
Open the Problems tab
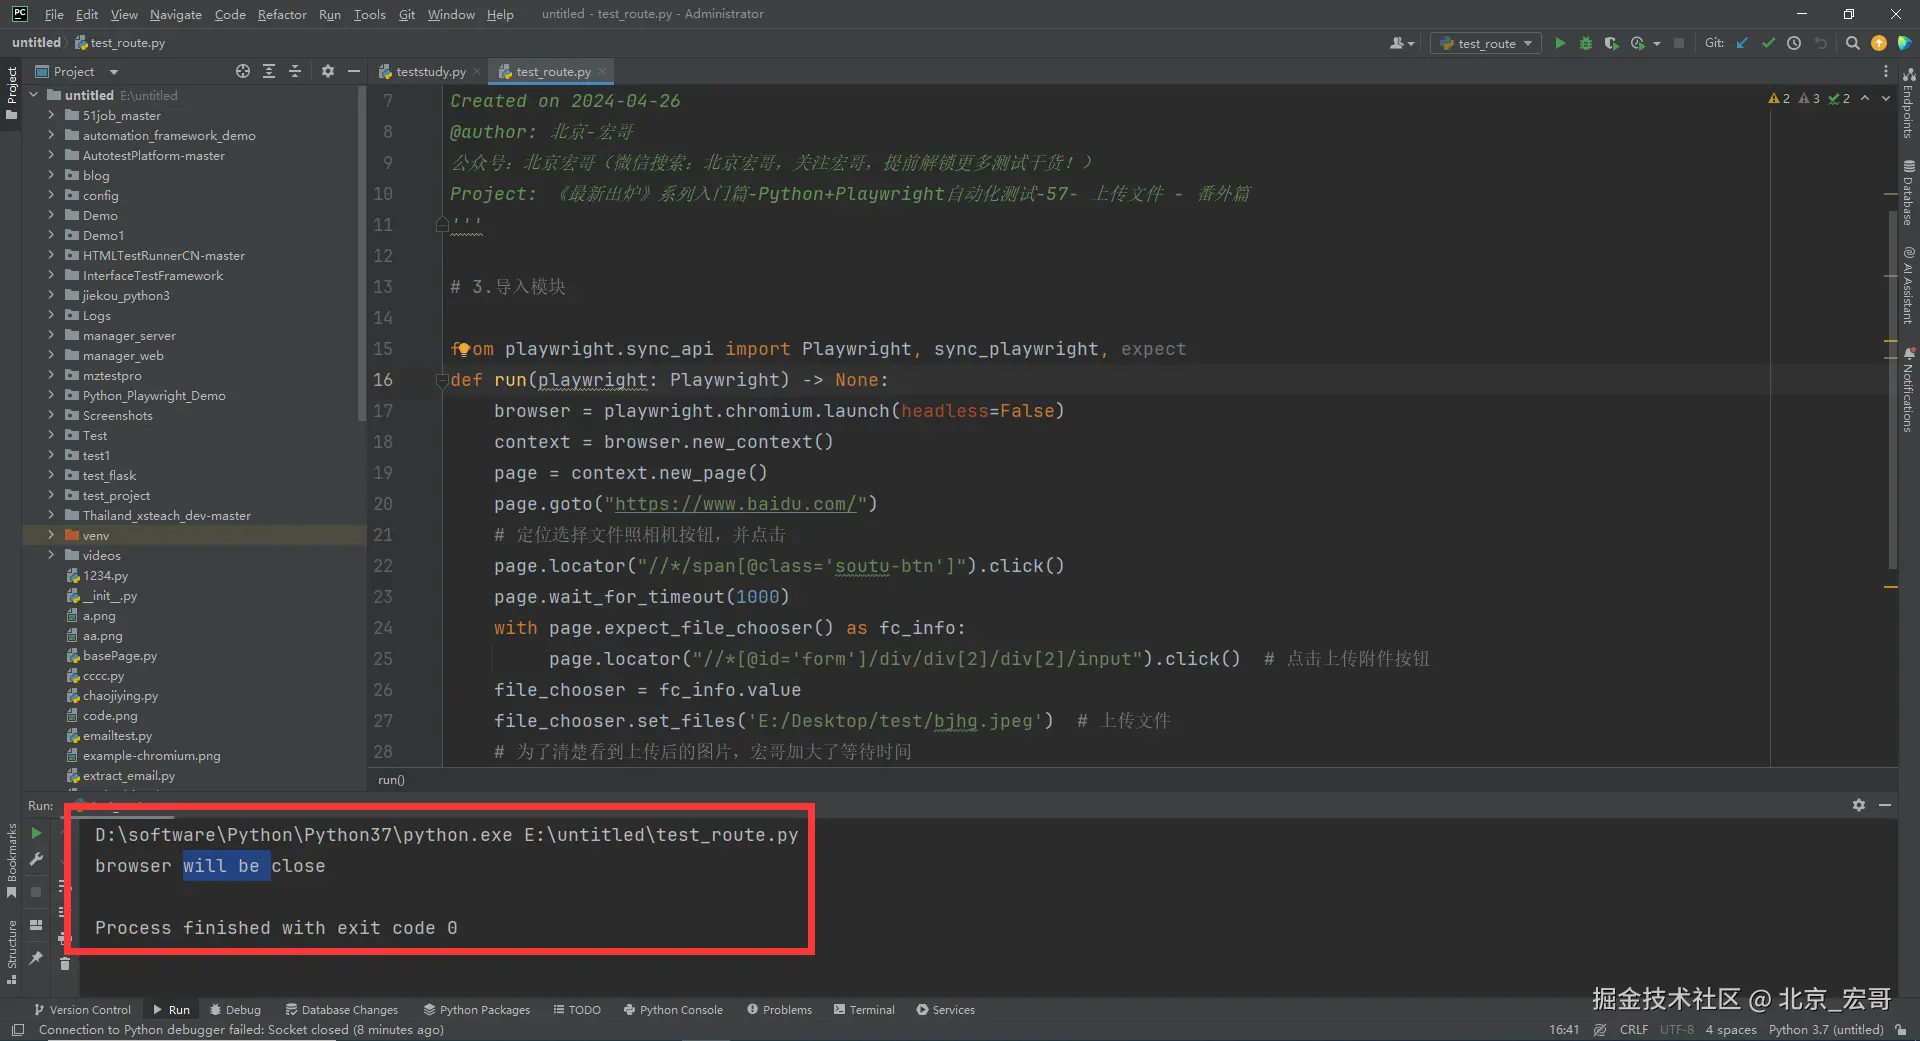(779, 1010)
